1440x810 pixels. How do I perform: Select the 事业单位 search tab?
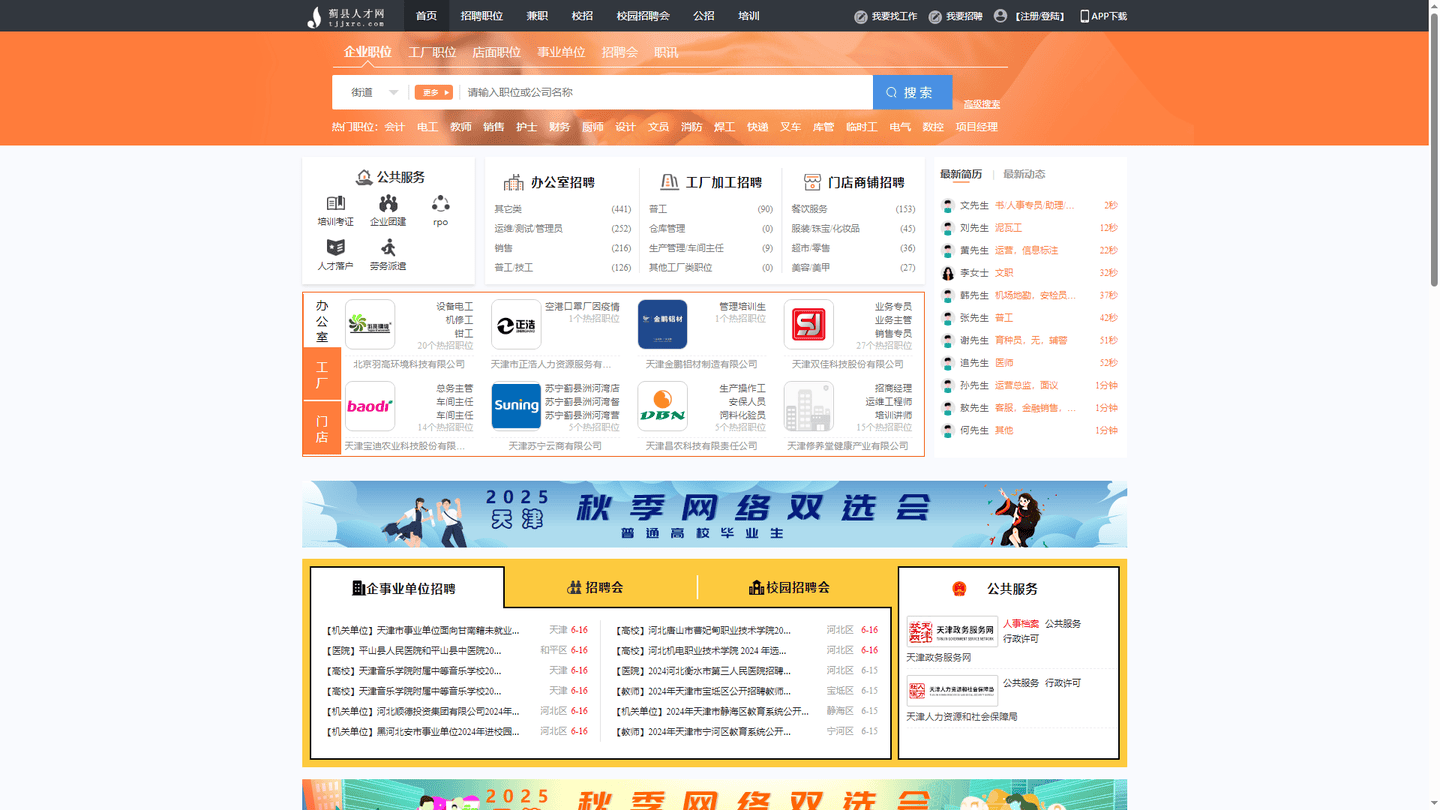tap(561, 52)
